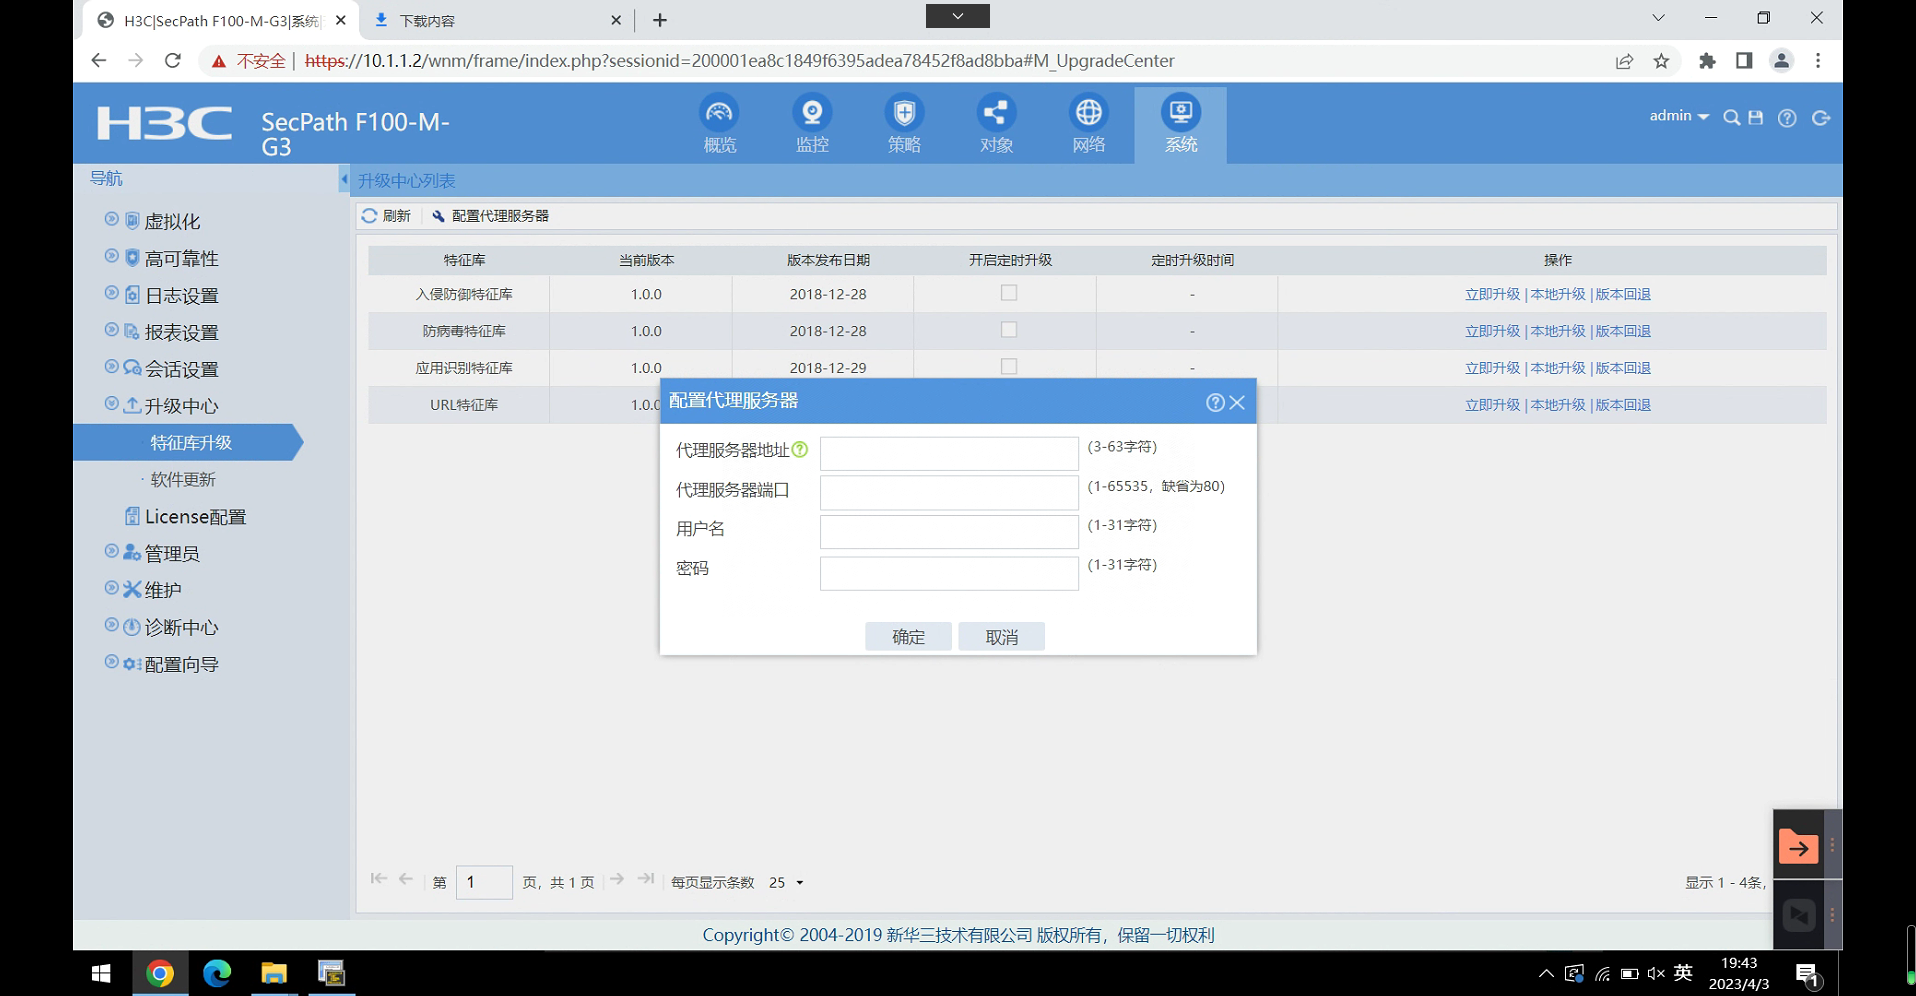1916x996 pixels.
Task: Enable scheduled upgrade for 入侵防御特征库
Action: (1009, 293)
